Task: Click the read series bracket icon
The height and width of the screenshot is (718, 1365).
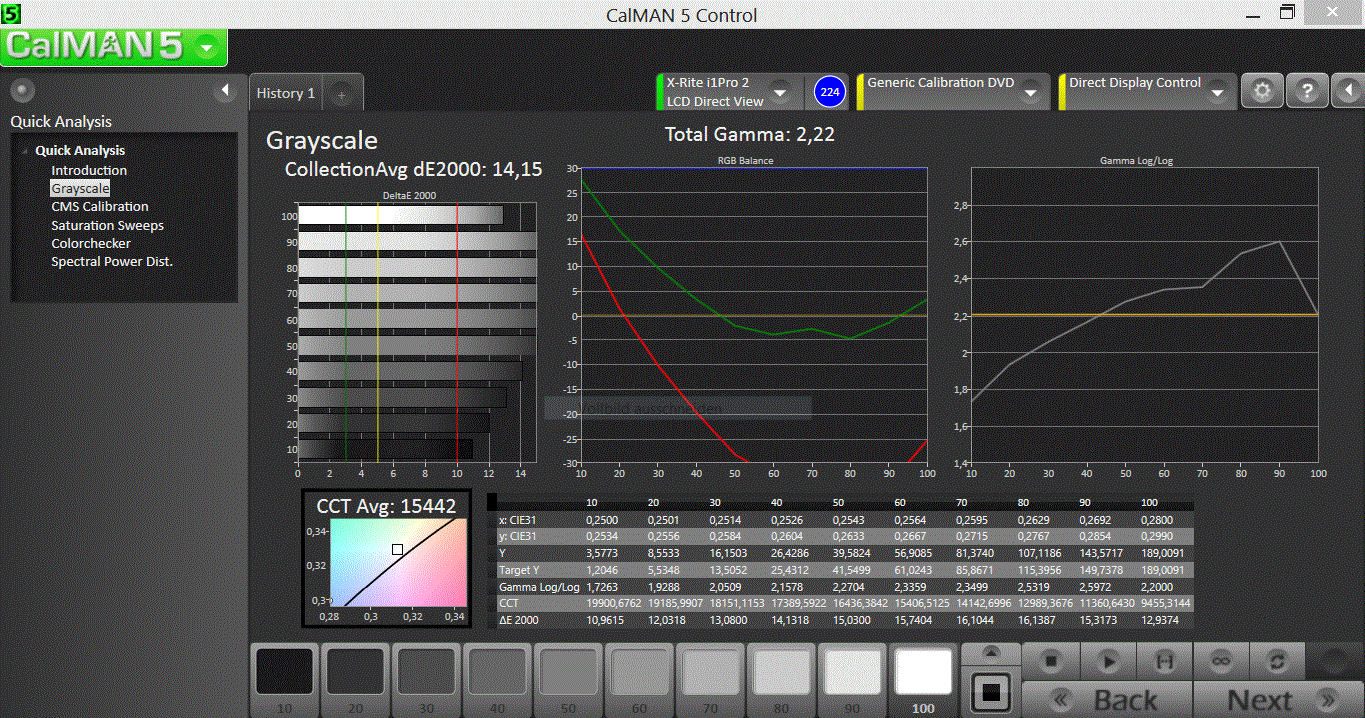Action: [x=1165, y=661]
